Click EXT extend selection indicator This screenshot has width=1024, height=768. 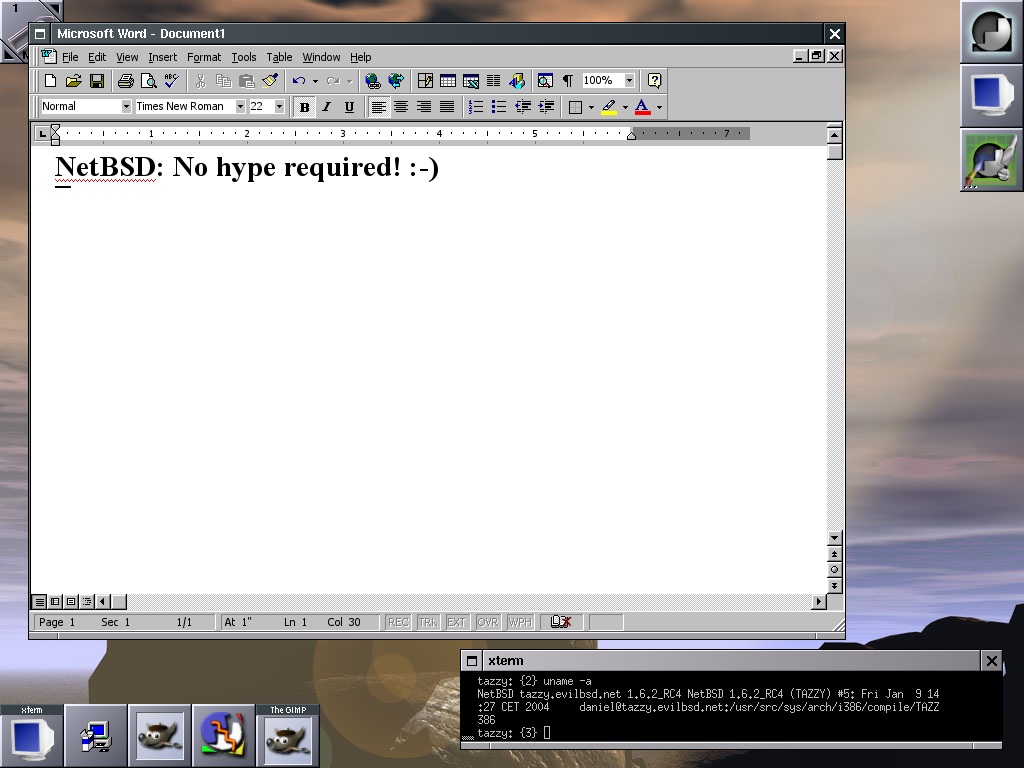point(456,622)
